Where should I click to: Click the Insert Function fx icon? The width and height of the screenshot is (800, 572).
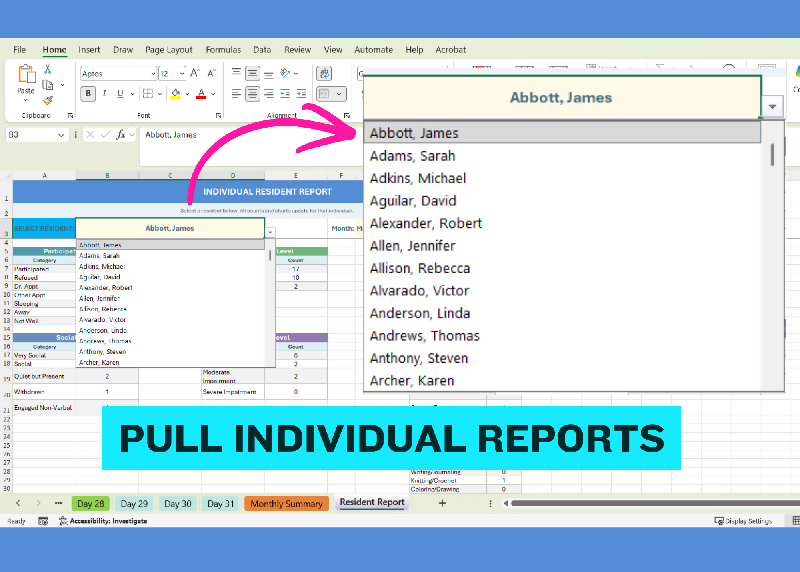pyautogui.click(x=120, y=135)
